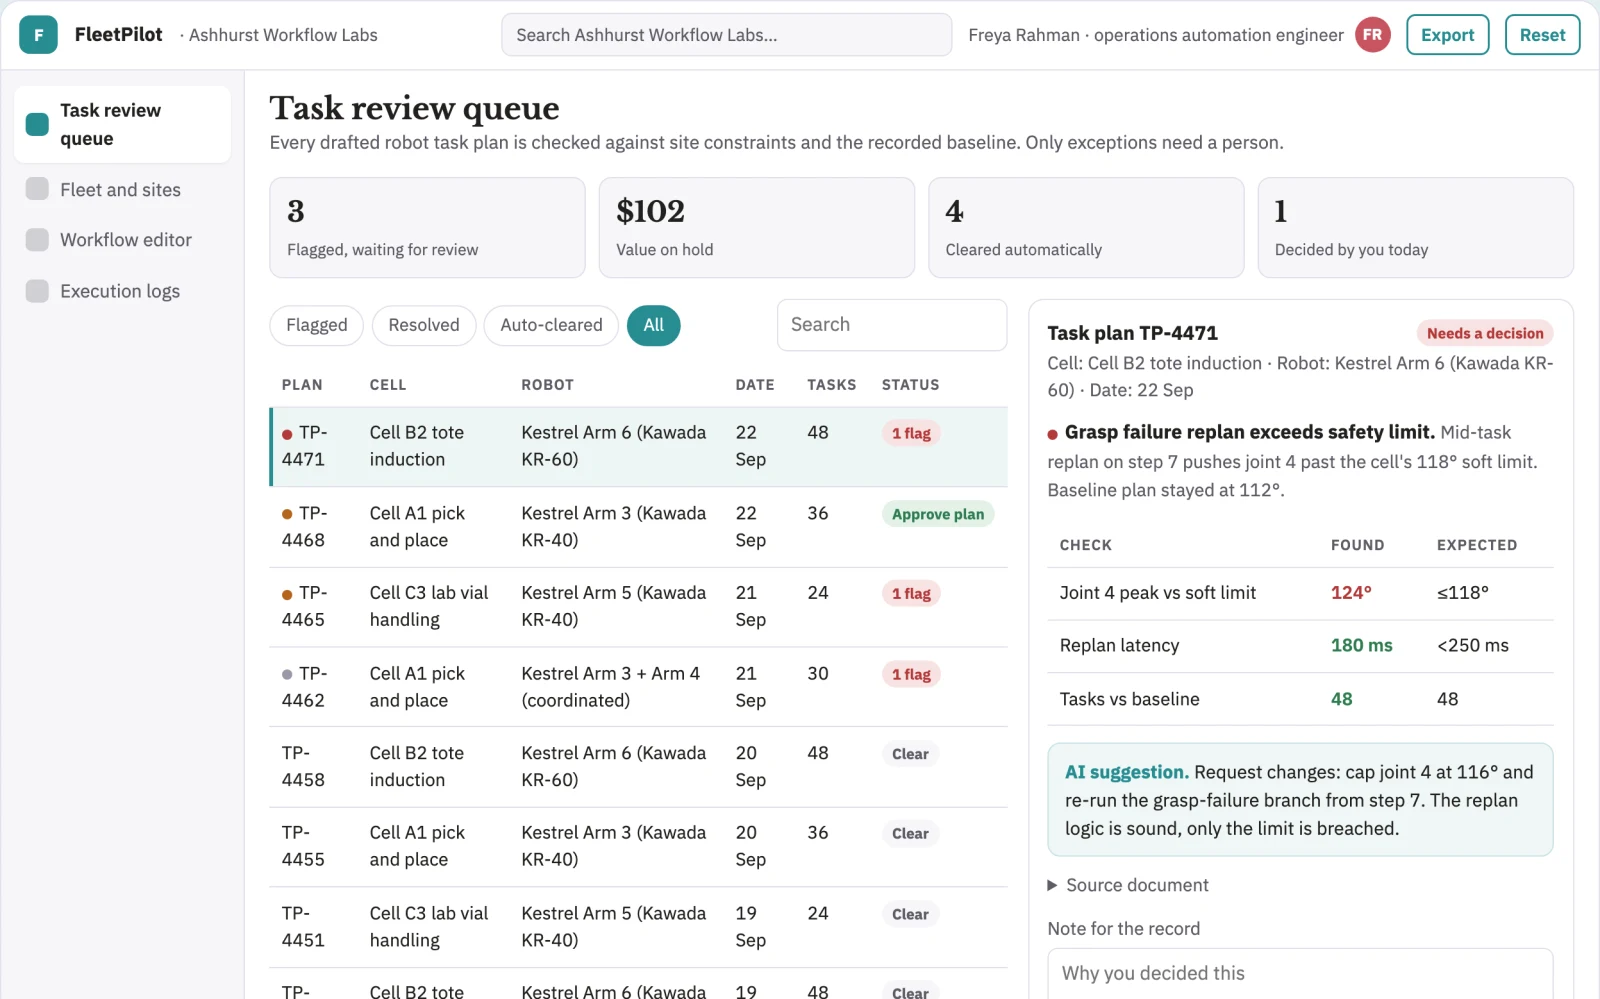Select plan TP-4455 row
1600x999 pixels.
click(639, 847)
